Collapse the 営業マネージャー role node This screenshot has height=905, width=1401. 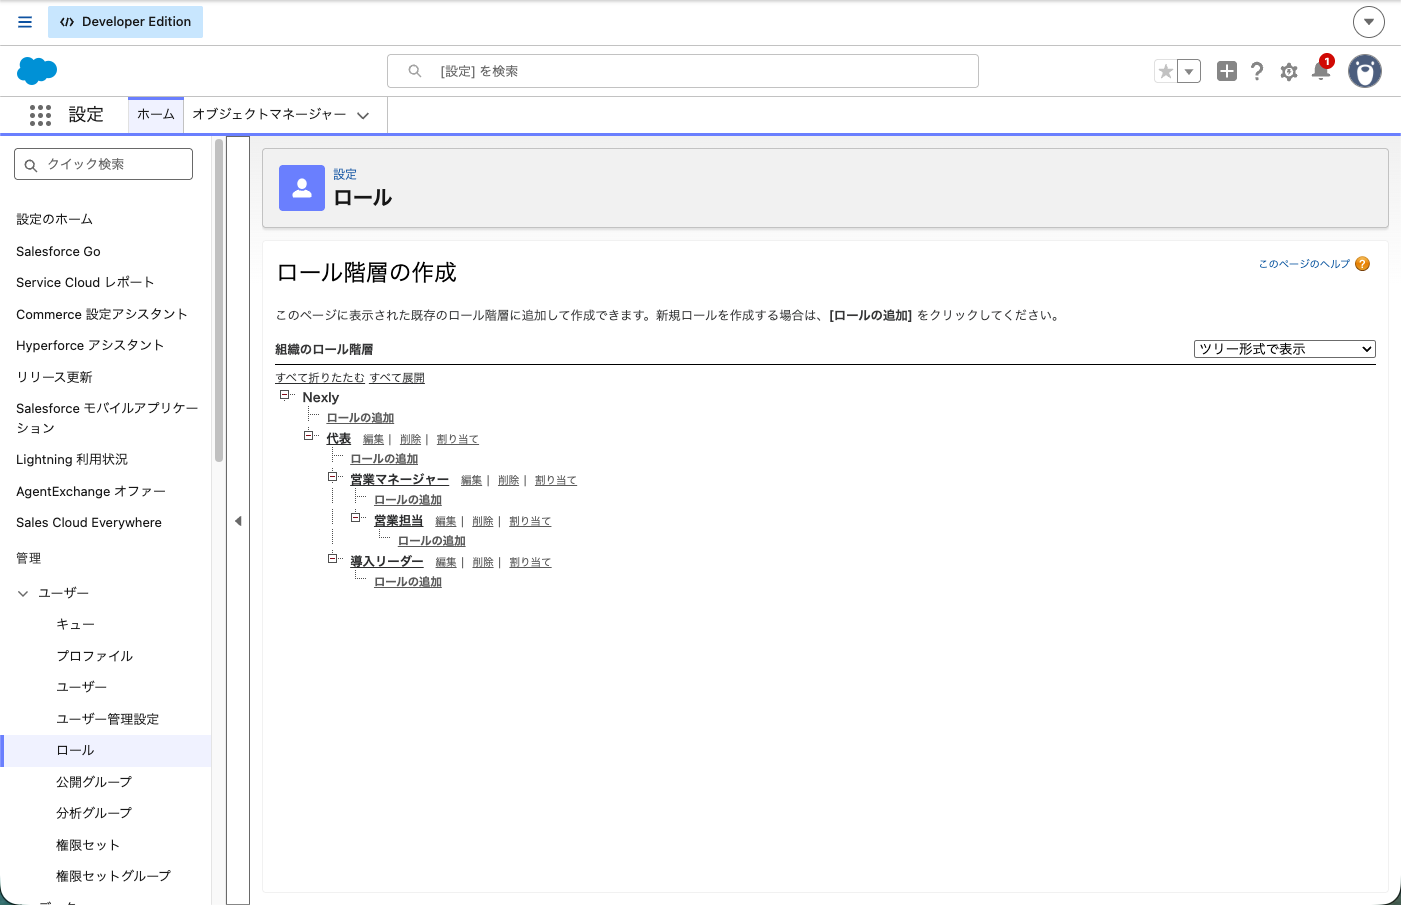(332, 477)
